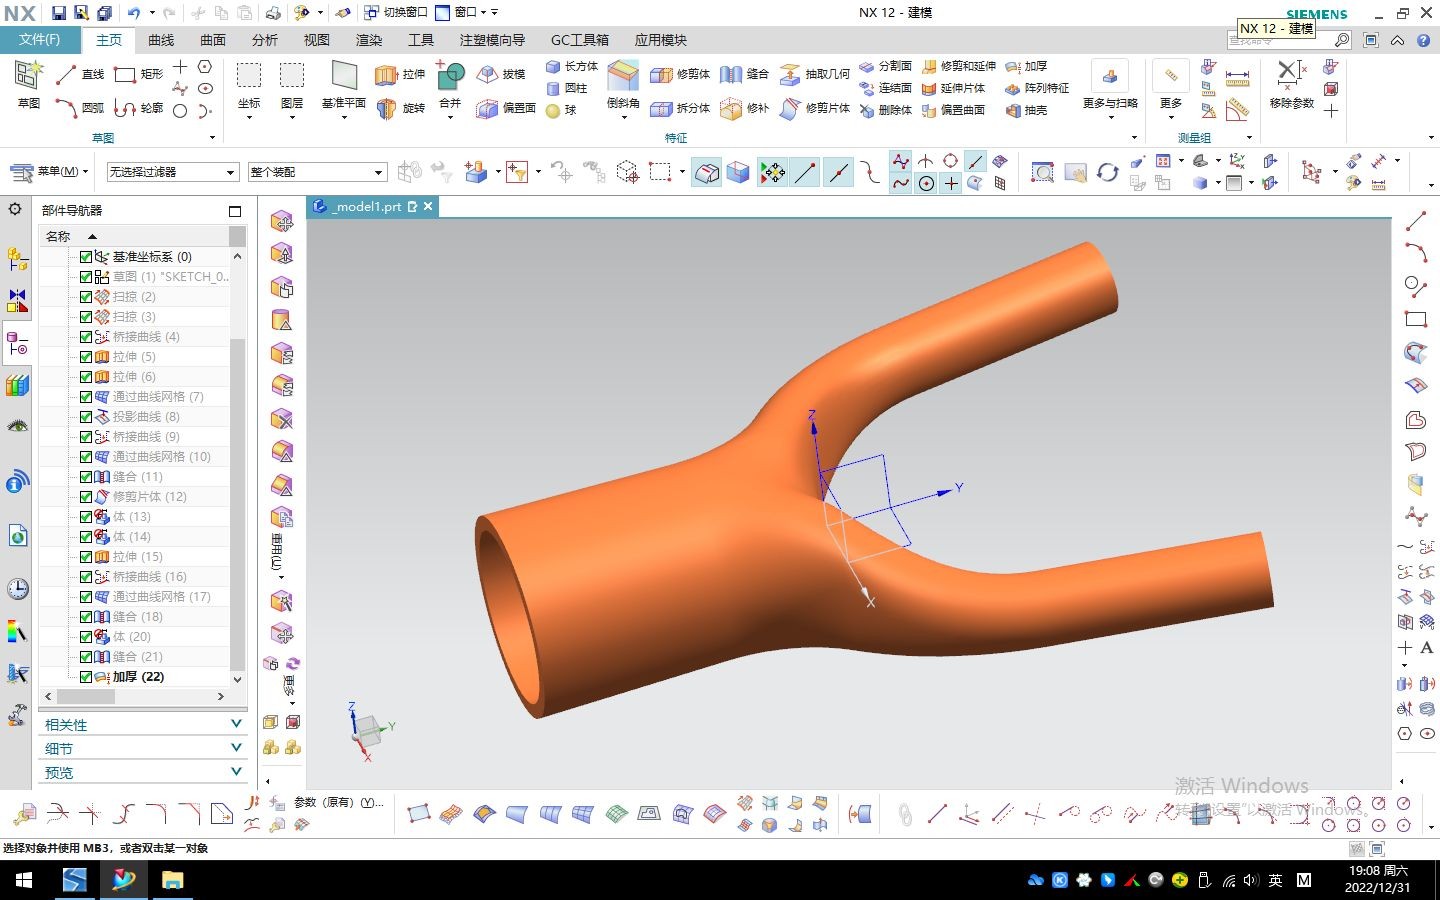Click the 倒斜角 chamfer tool
This screenshot has width=1440, height=900.
point(622,85)
